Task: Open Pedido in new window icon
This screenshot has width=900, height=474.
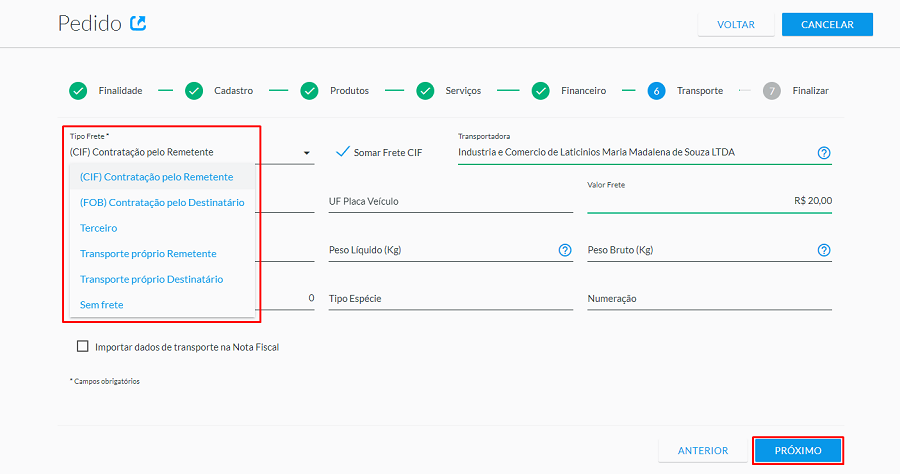Action: point(138,23)
